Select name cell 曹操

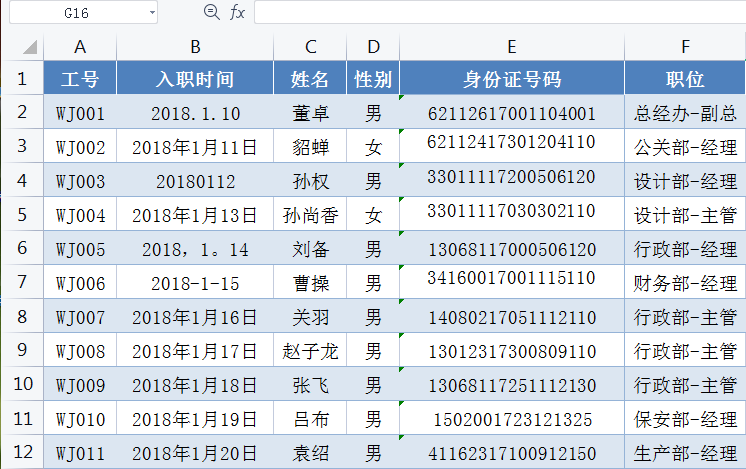click(310, 282)
